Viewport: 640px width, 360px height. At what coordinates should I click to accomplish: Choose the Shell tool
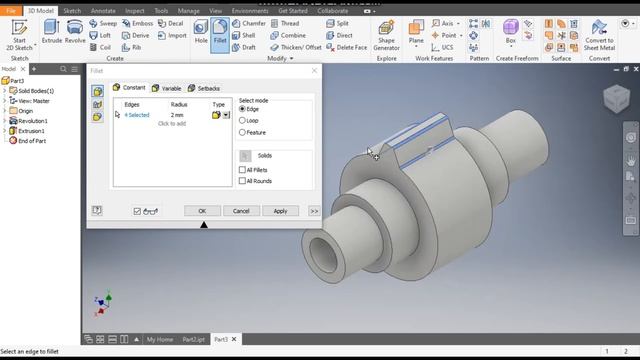tap(244, 36)
